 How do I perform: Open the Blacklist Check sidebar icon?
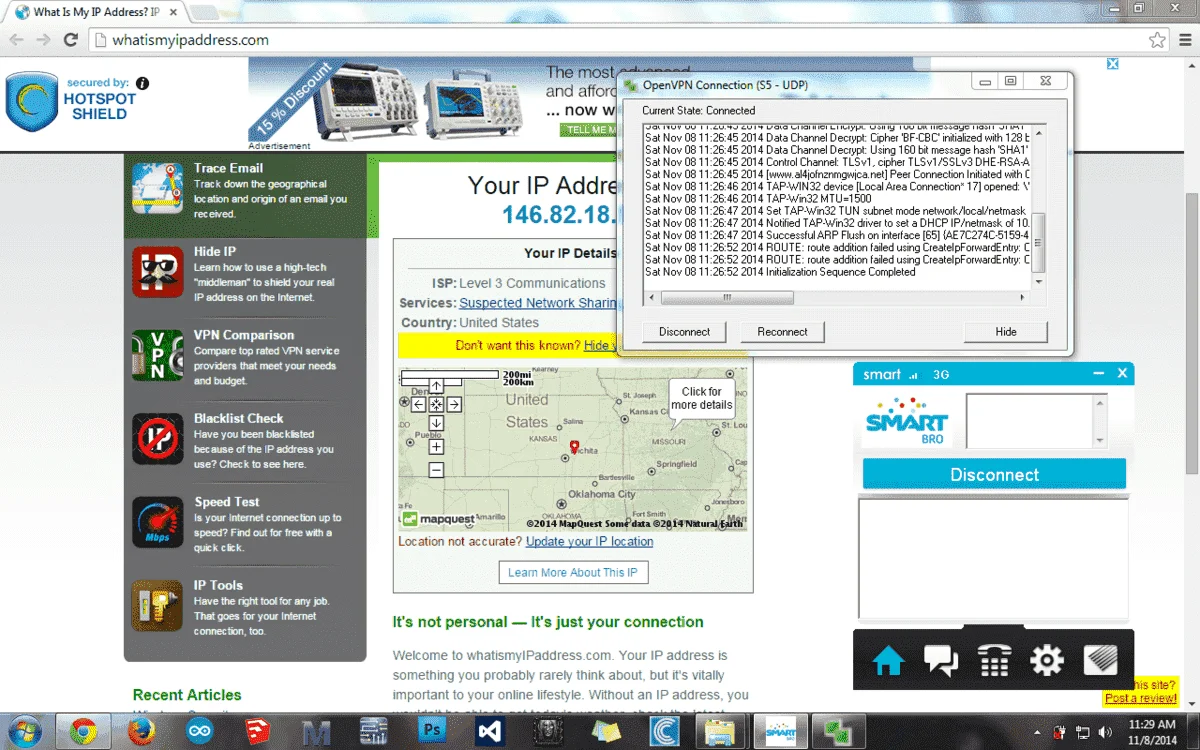[x=158, y=439]
